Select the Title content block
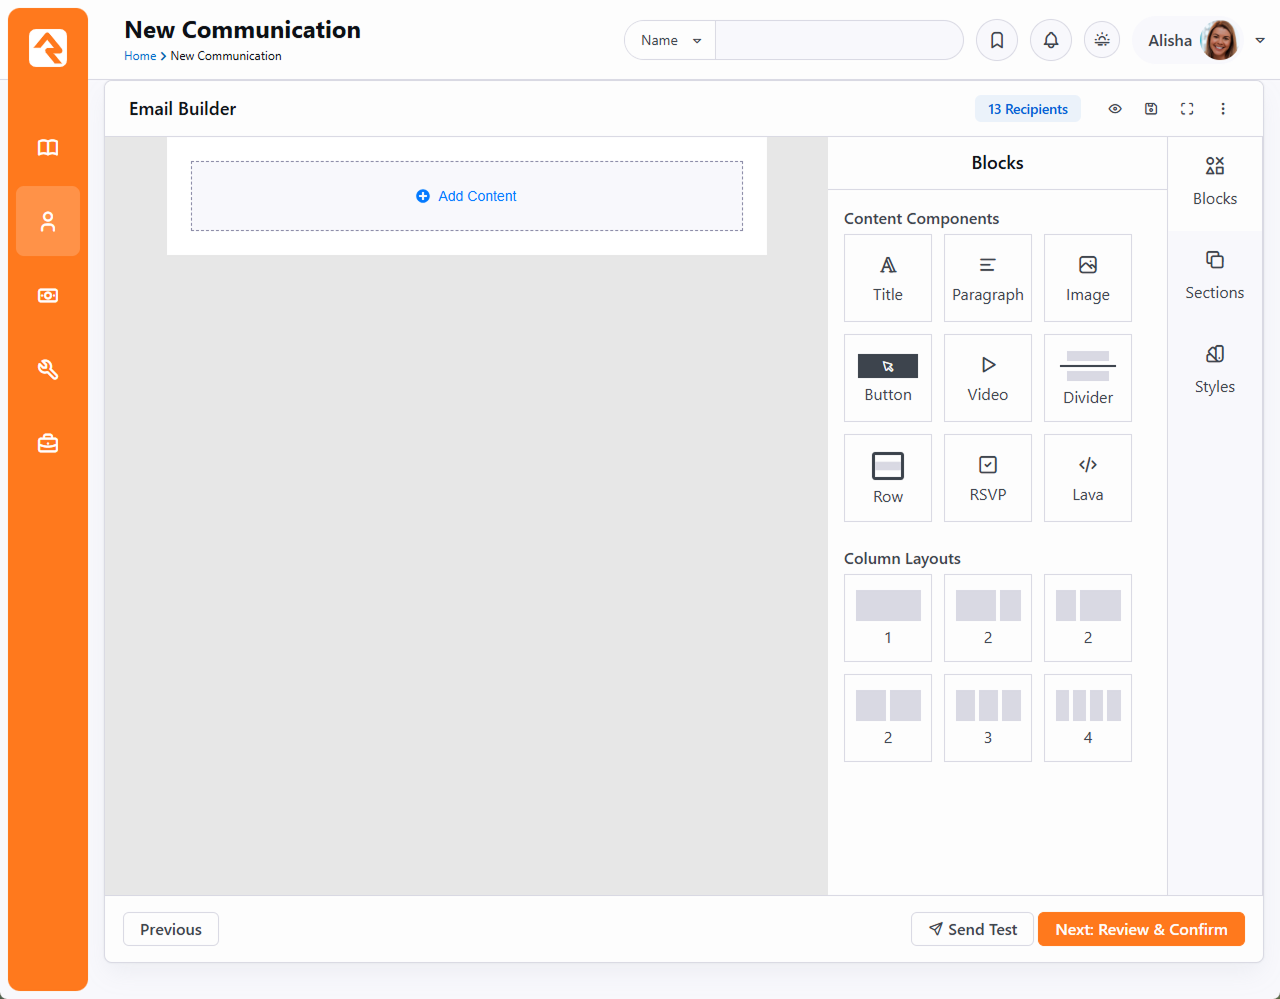This screenshot has height=999, width=1280. tap(887, 278)
